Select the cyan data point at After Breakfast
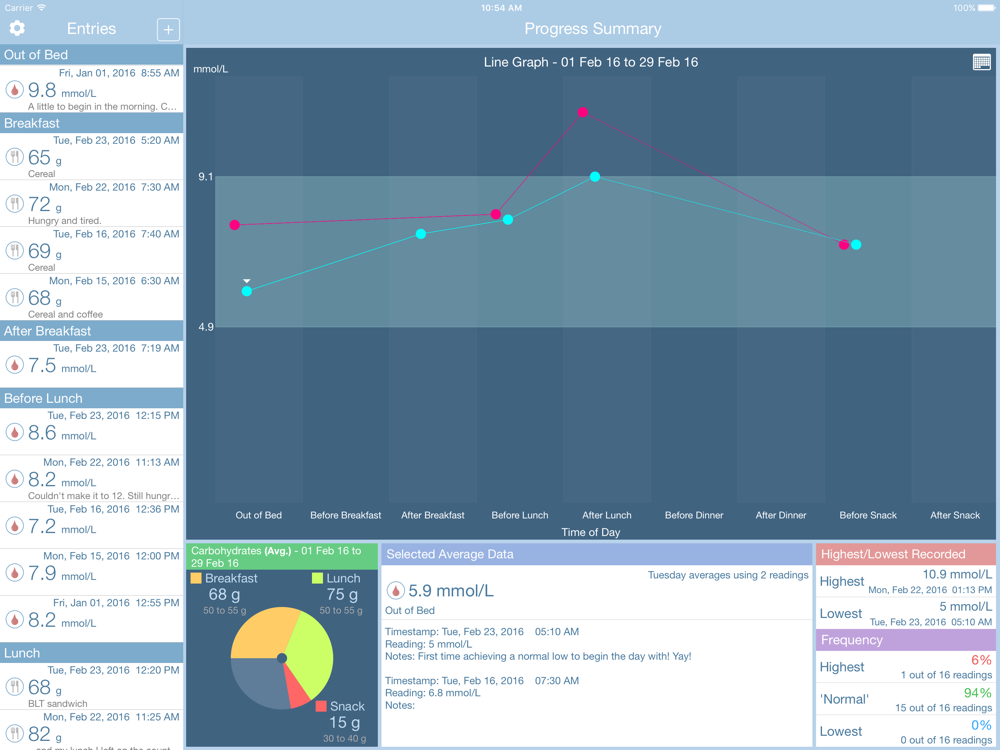The image size is (1000, 750). 421,234
